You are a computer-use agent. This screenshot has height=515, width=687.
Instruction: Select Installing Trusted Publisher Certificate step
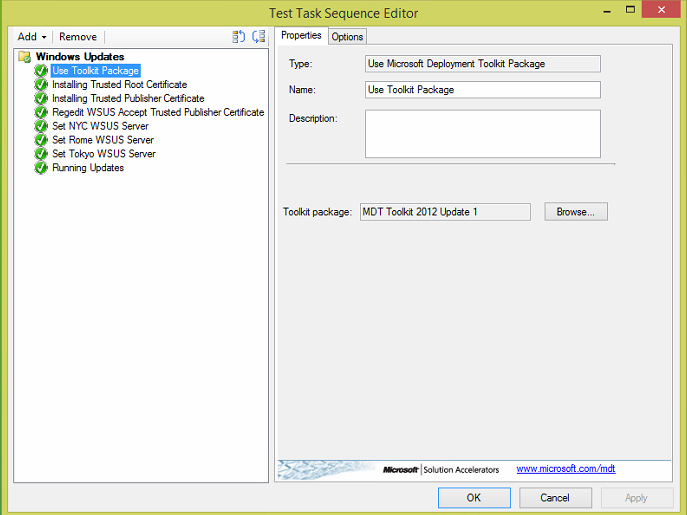[x=128, y=98]
